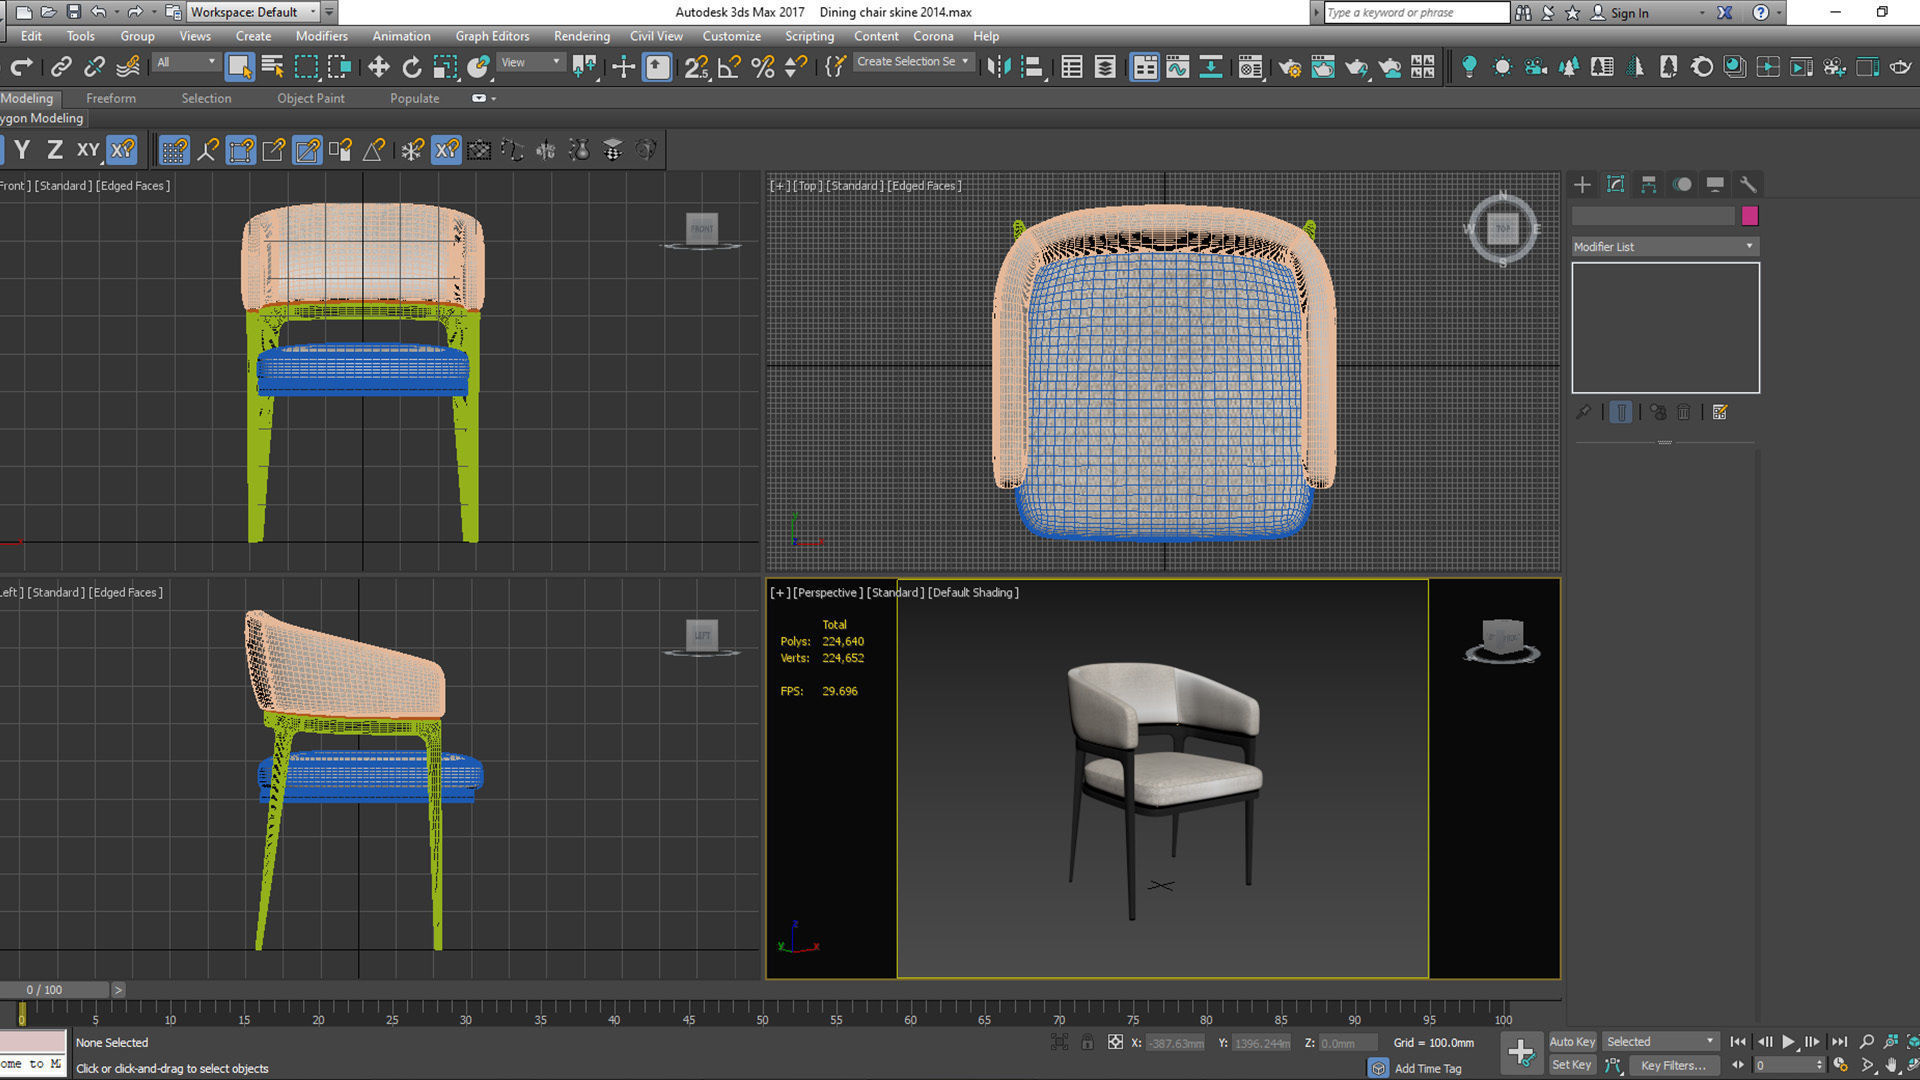Click the Mirror tool icon
1920x1080 pixels.
(x=998, y=67)
